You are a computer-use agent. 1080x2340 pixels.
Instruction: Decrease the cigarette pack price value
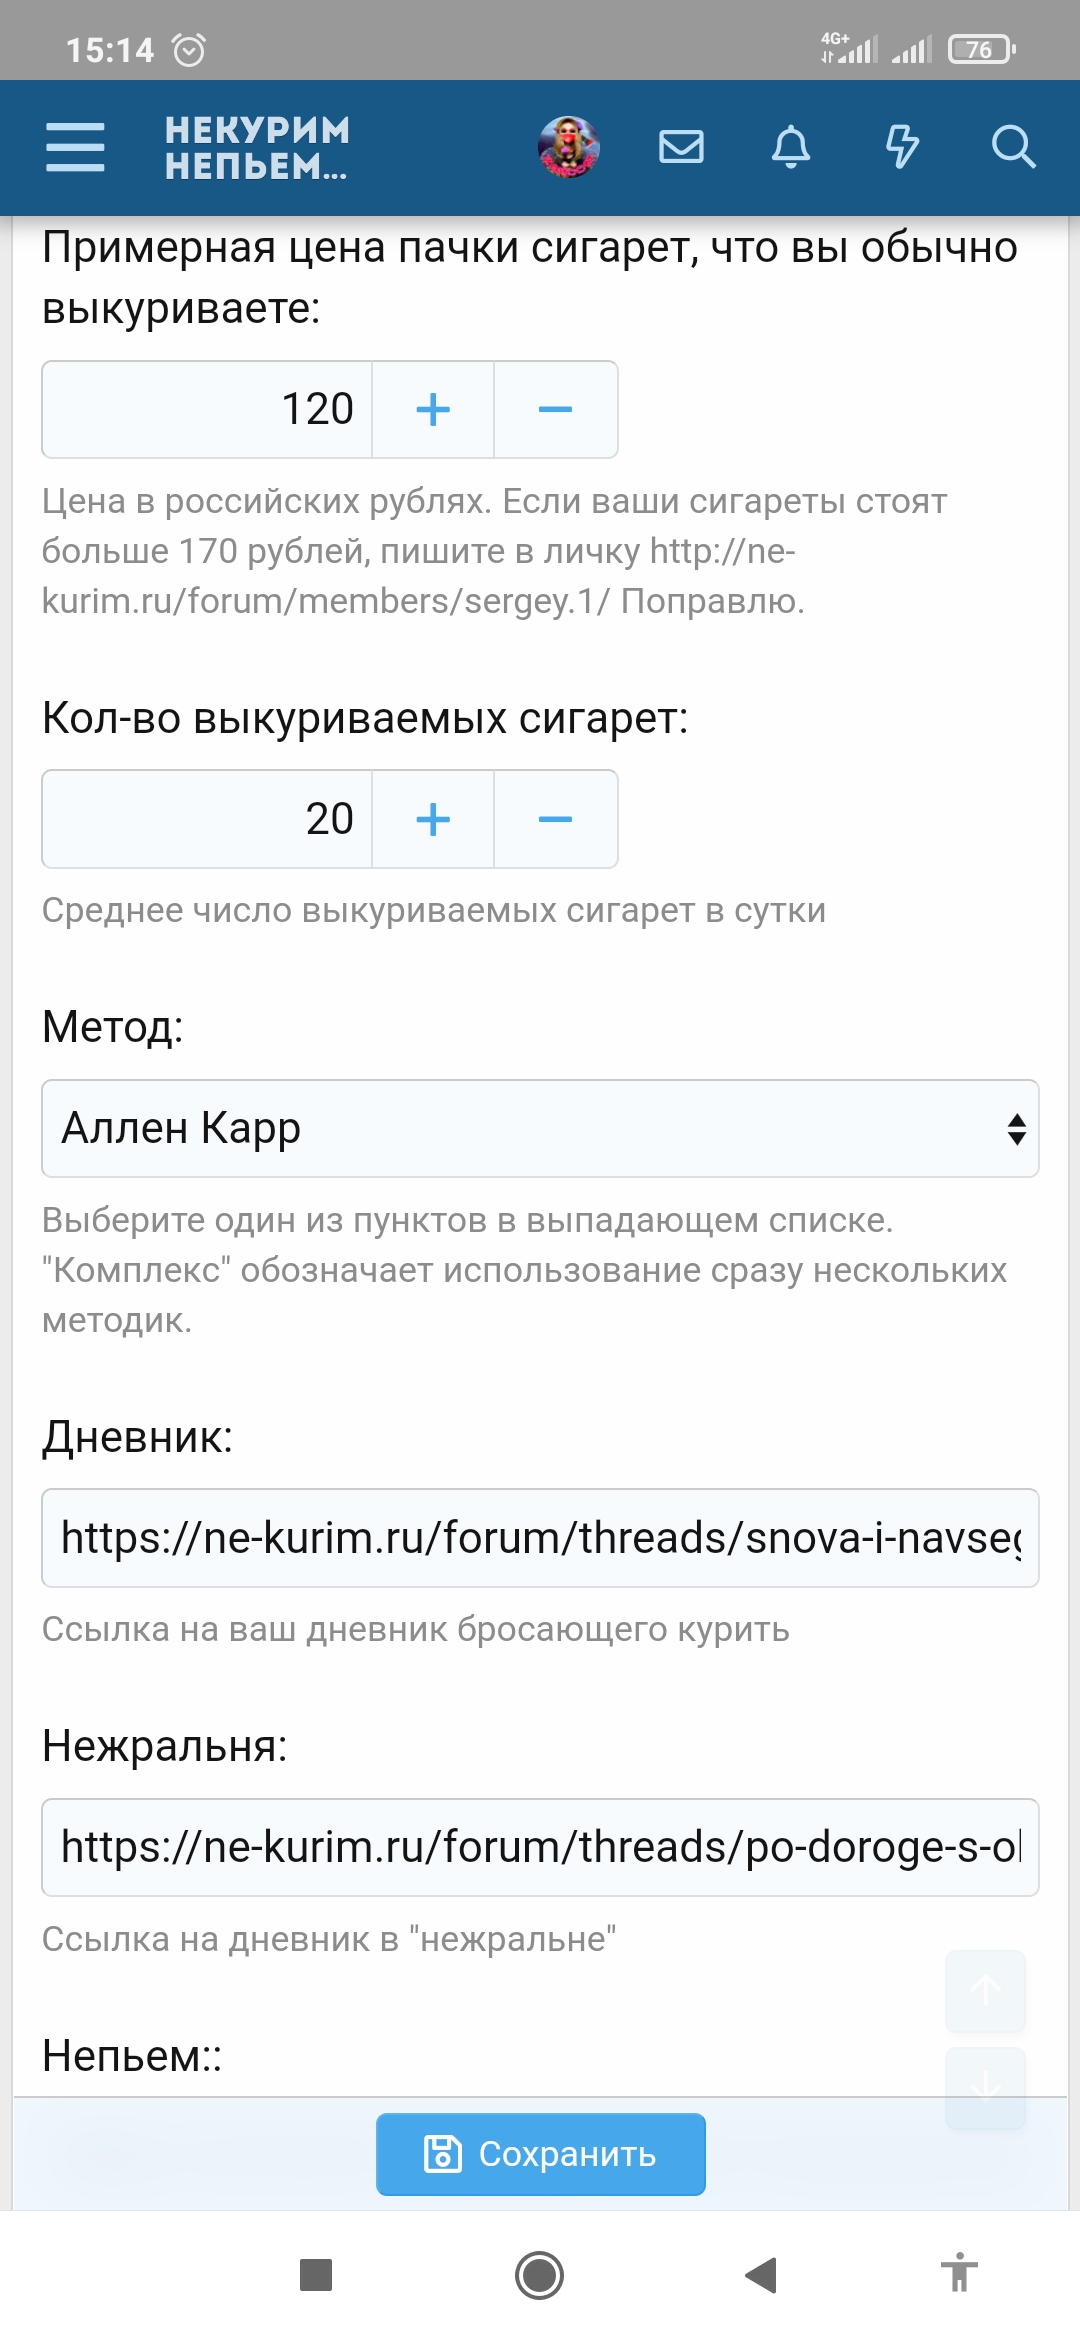click(555, 410)
